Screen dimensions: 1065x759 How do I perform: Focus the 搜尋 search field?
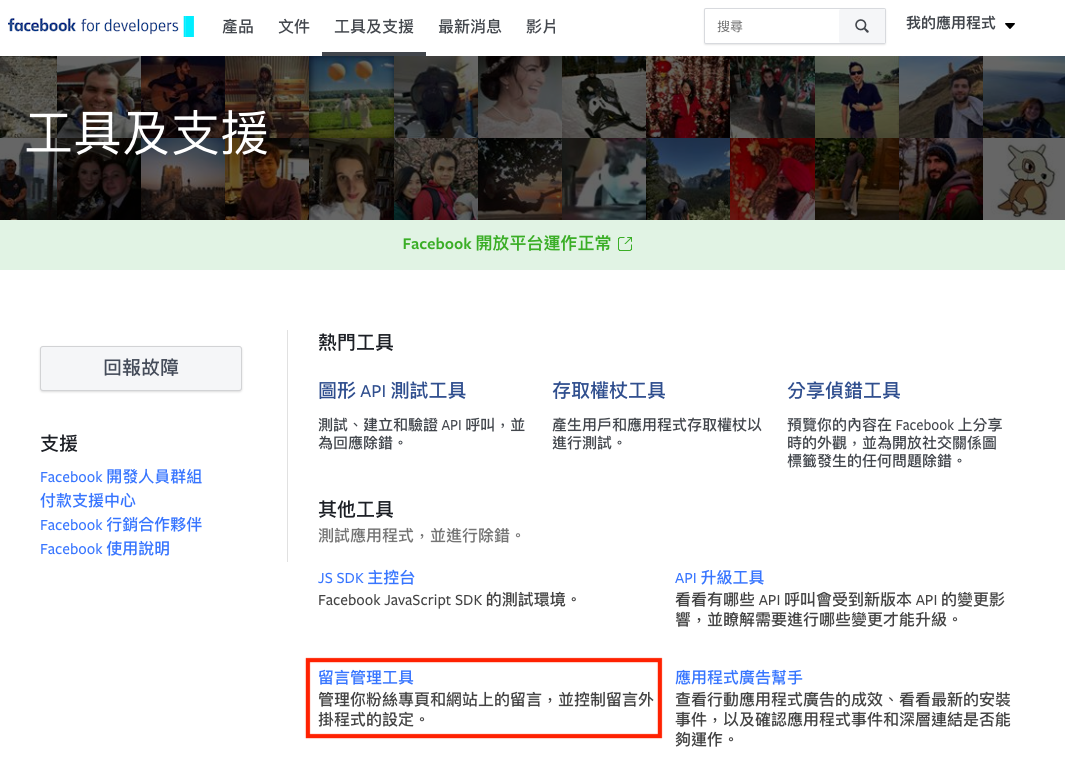coord(772,27)
